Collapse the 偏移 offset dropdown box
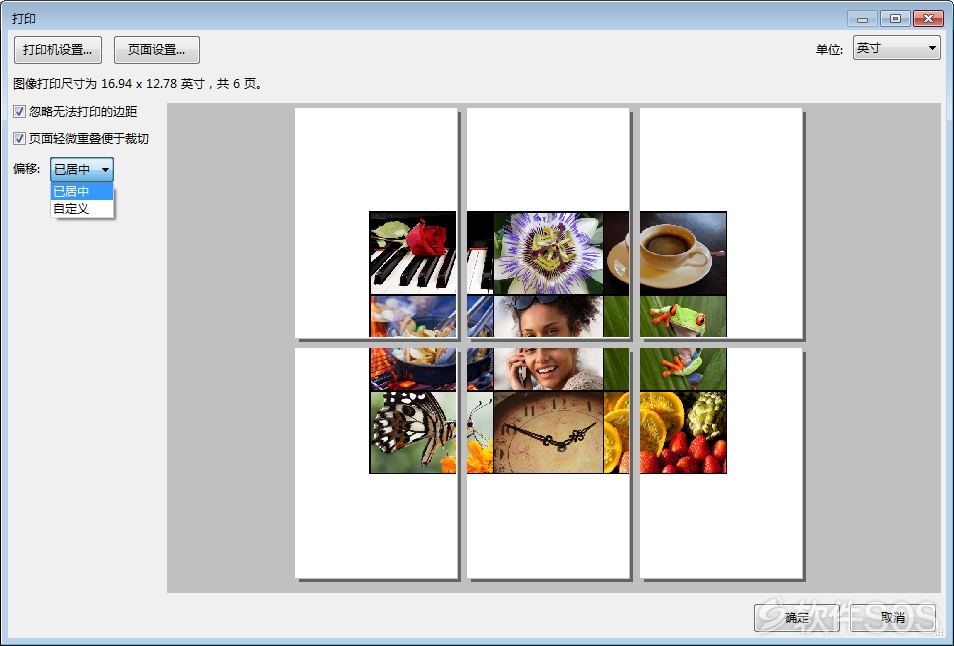 click(x=82, y=169)
